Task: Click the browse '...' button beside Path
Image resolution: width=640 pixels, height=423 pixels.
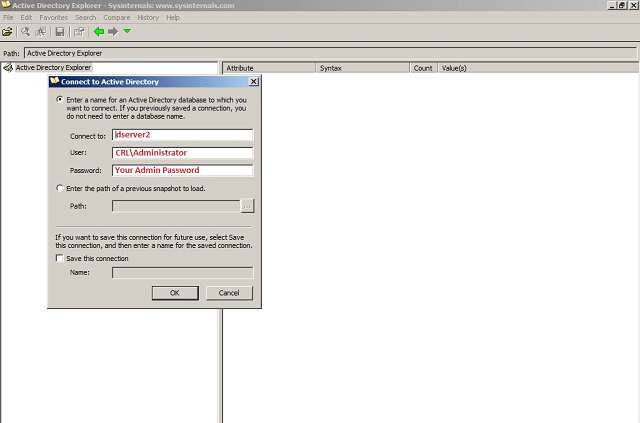Action: click(x=247, y=206)
